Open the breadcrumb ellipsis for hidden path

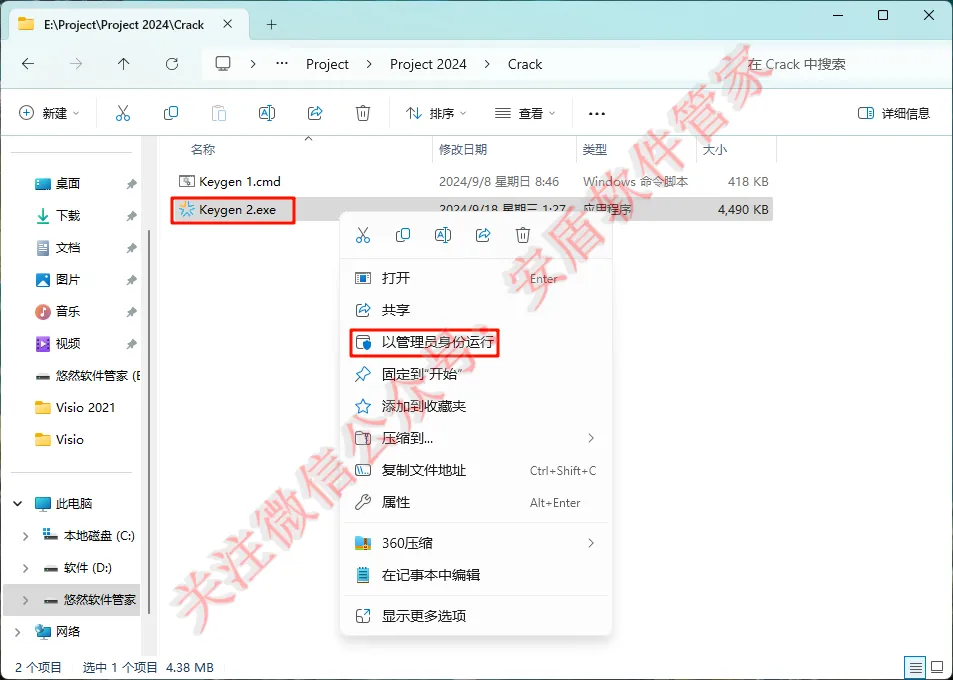(281, 63)
